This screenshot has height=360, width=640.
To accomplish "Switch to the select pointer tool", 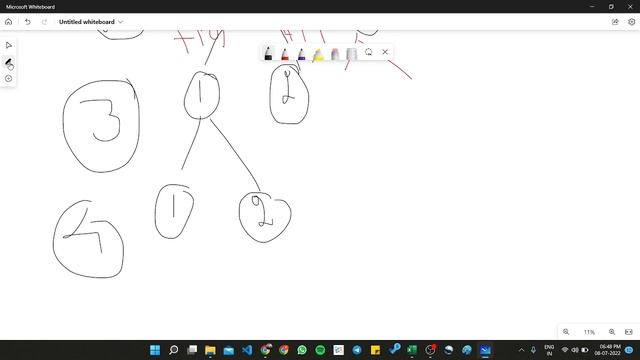I will point(9,45).
